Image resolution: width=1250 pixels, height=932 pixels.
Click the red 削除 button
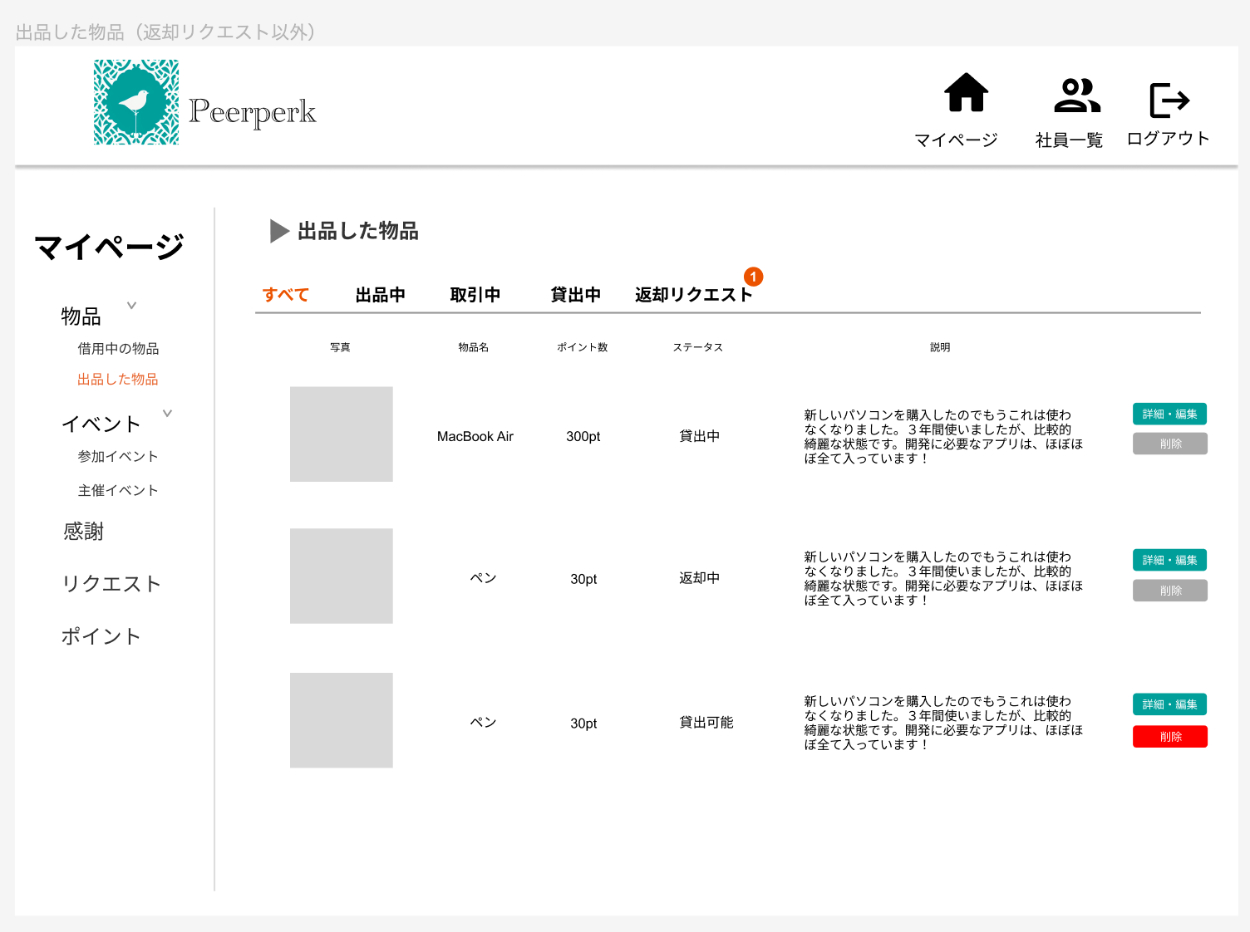click(x=1170, y=737)
